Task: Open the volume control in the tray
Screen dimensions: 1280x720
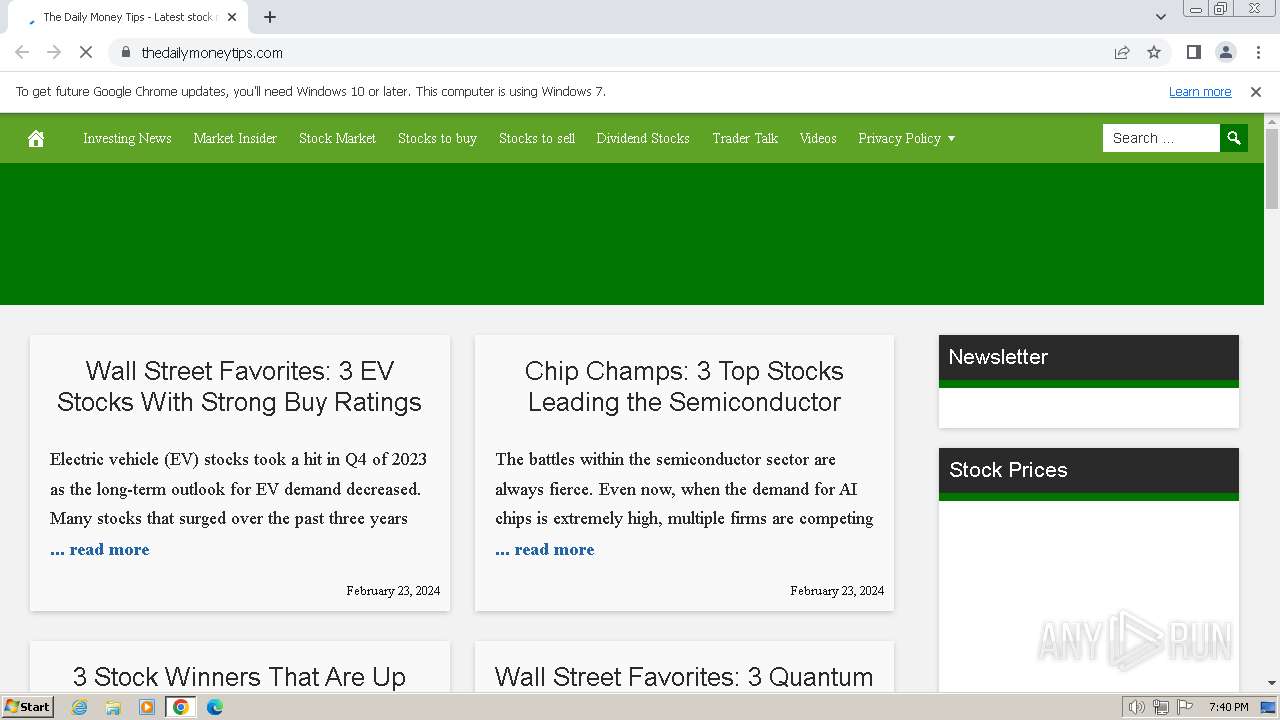Action: tap(1137, 707)
